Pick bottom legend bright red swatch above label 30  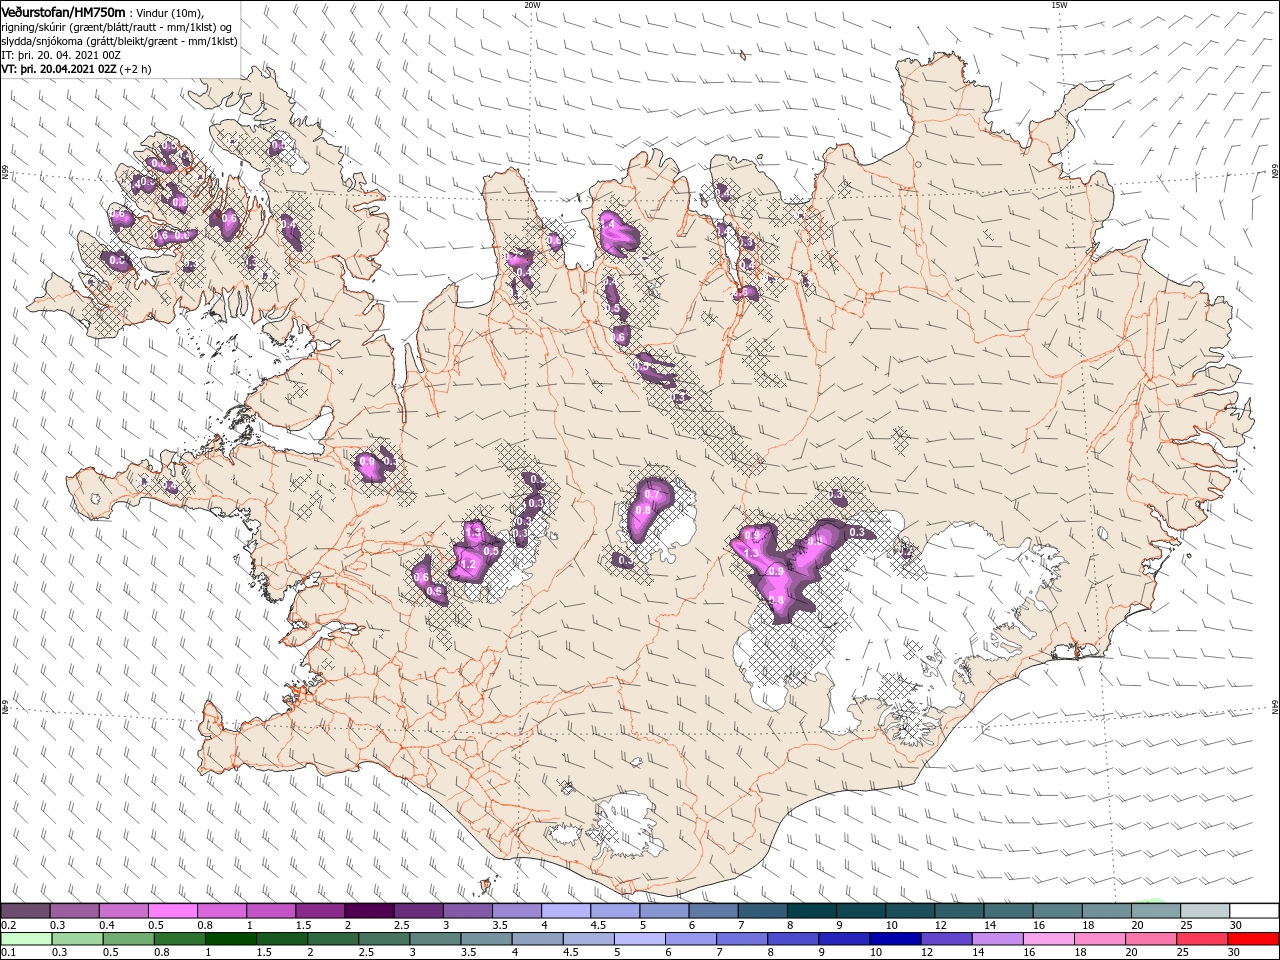point(1254,939)
